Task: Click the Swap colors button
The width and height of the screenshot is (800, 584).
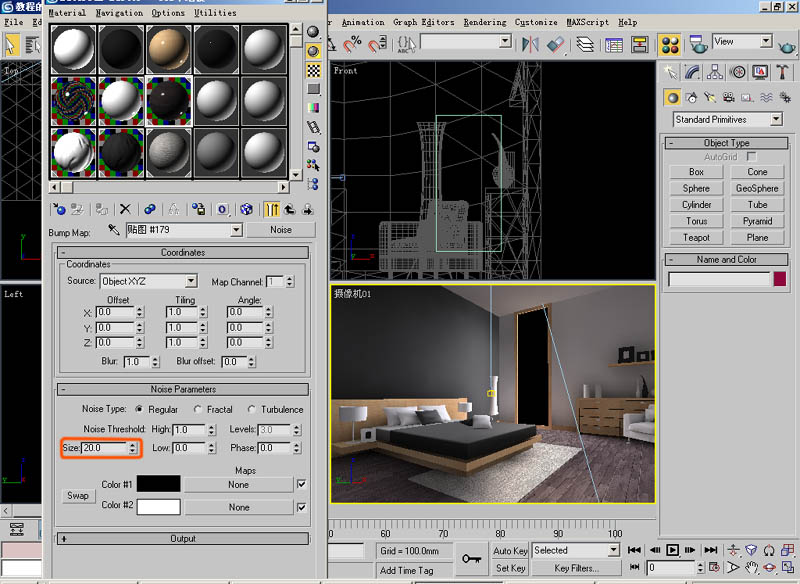Action: (78, 496)
